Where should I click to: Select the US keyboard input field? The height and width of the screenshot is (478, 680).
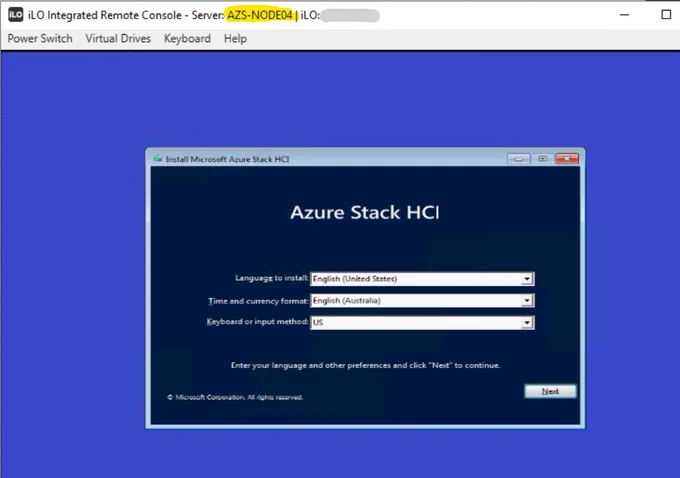tap(422, 323)
